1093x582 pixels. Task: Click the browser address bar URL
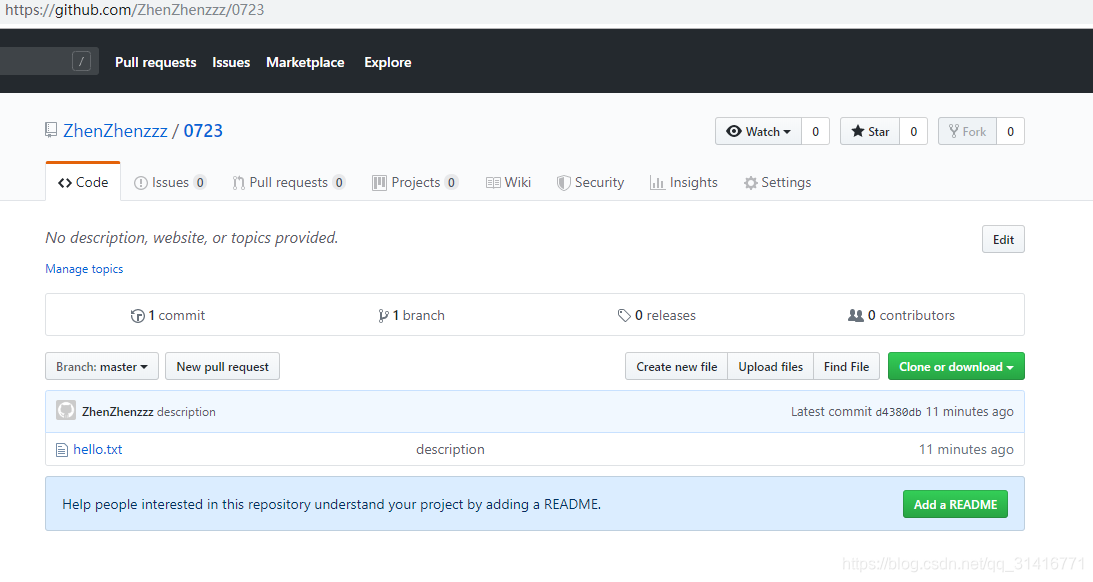click(x=135, y=10)
